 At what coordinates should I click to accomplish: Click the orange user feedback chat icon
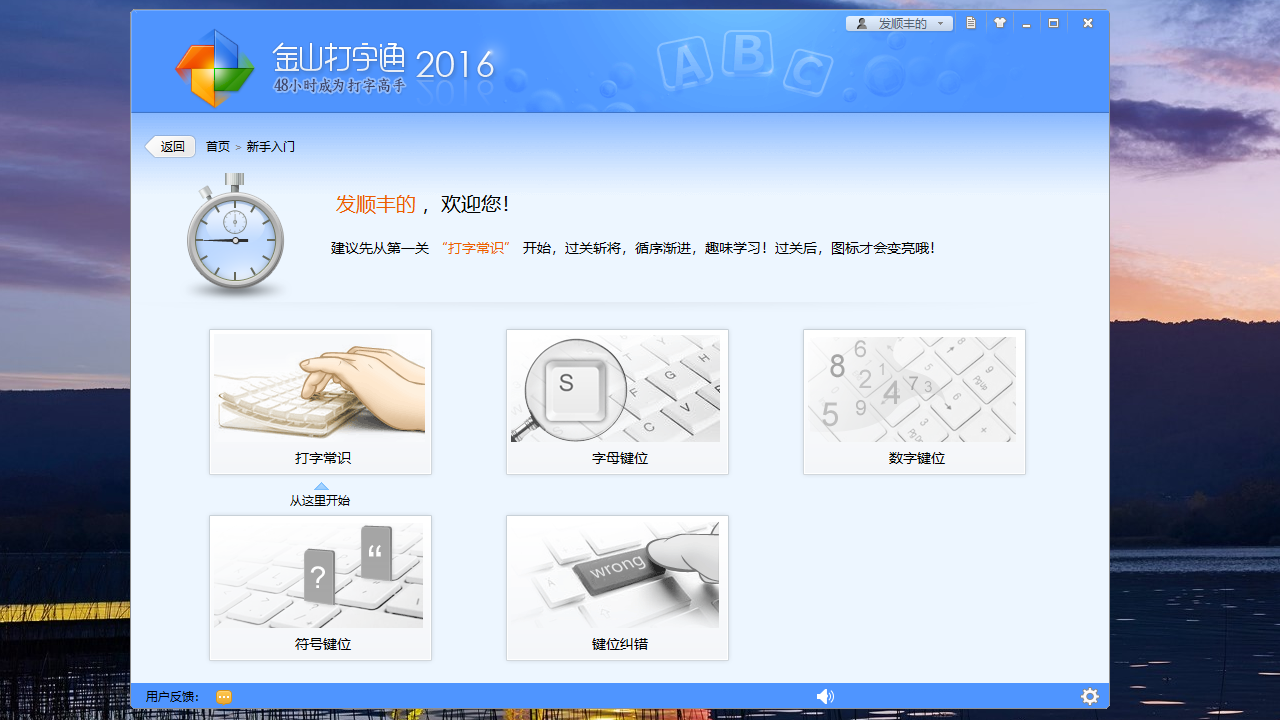(x=223, y=696)
